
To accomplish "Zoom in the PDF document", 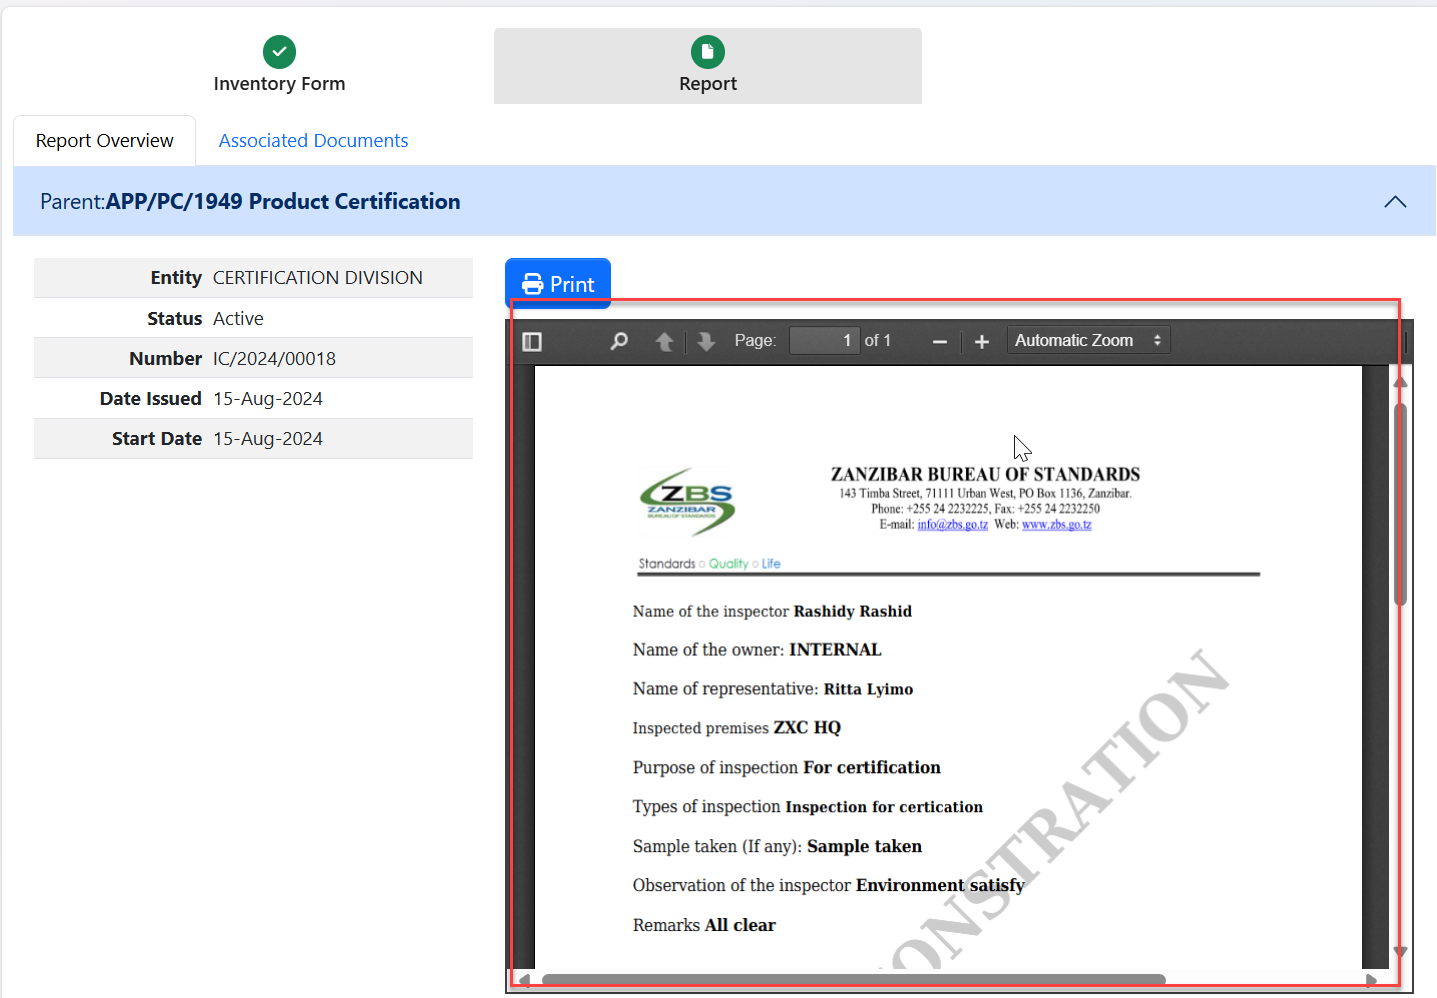I will [982, 342].
